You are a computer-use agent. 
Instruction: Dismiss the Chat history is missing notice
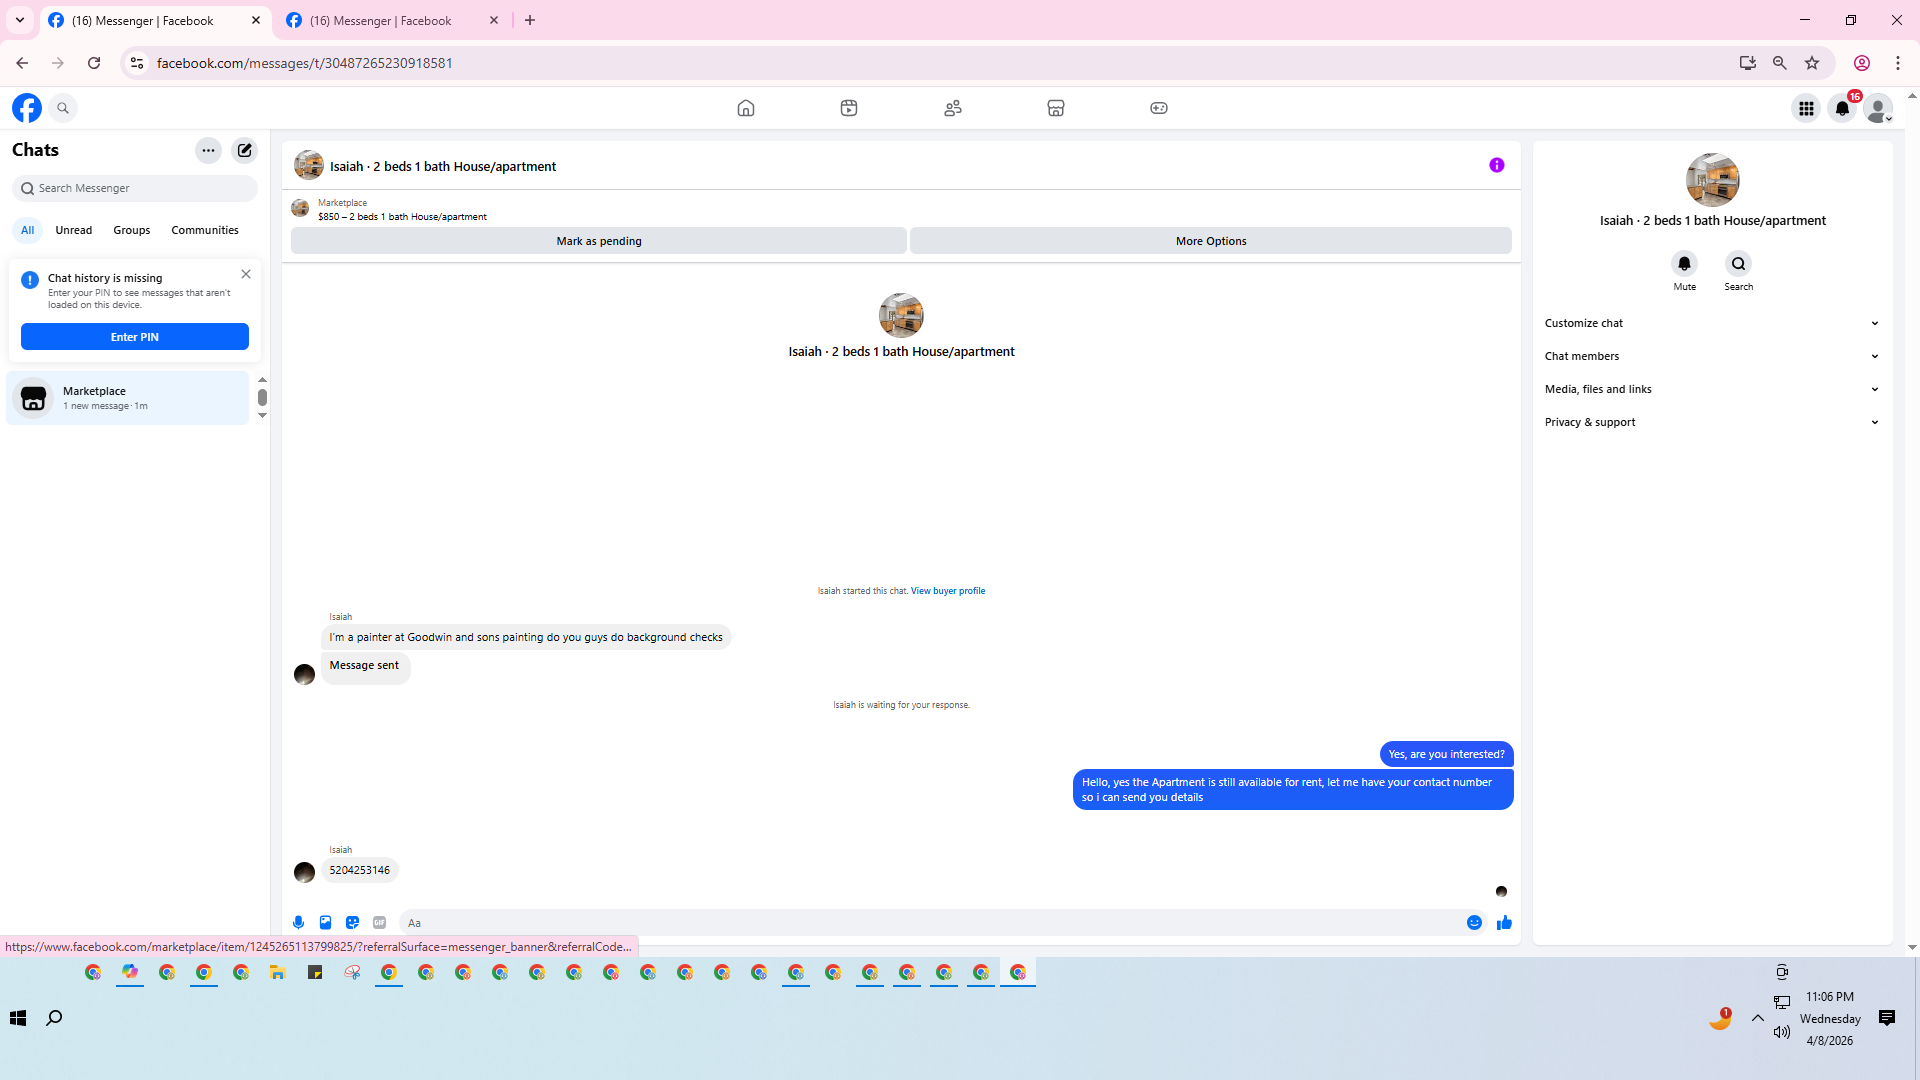point(246,274)
